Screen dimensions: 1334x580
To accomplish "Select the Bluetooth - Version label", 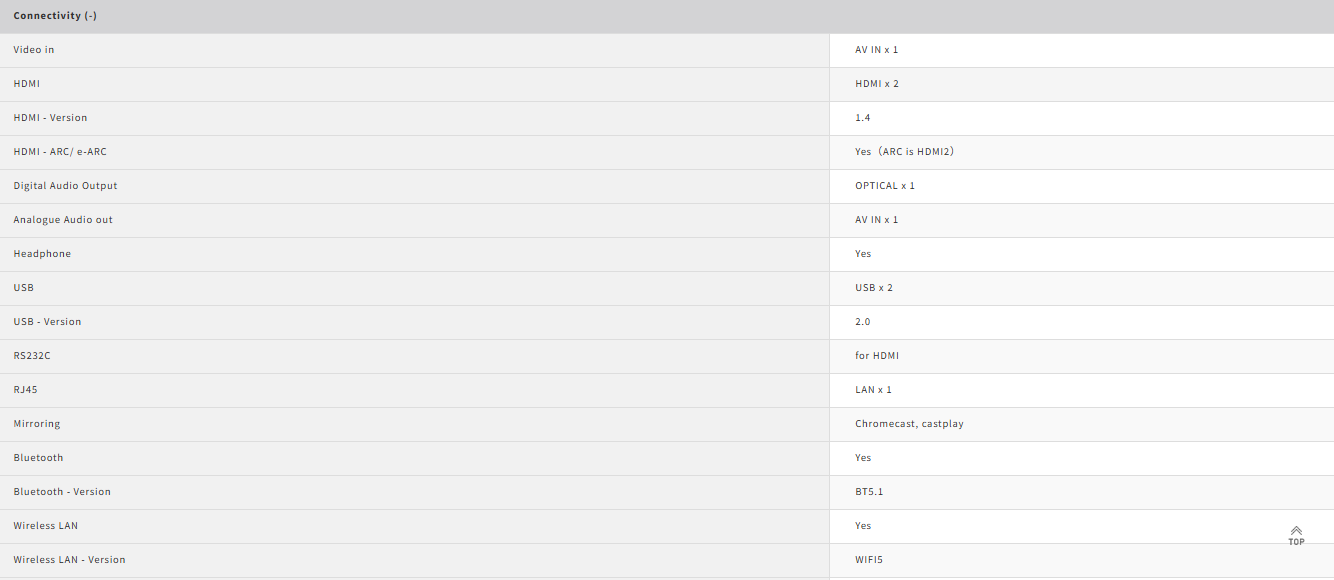I will (x=62, y=492).
